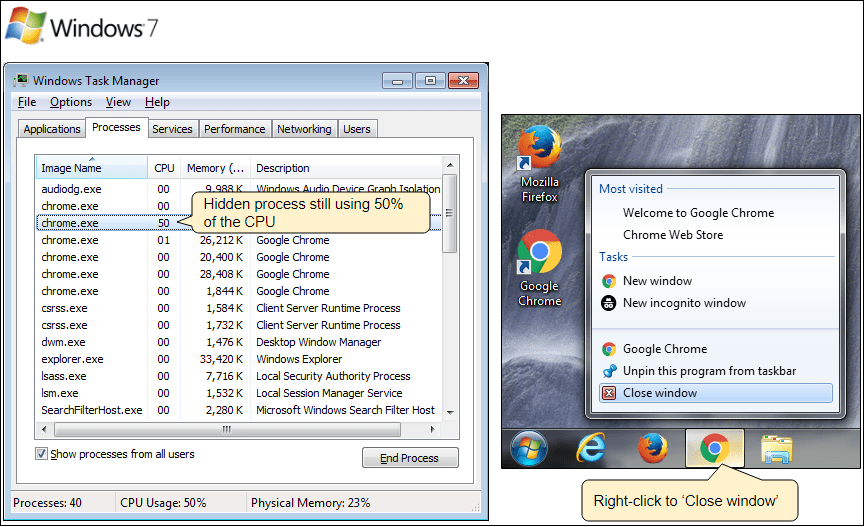864x527 pixels.
Task: Sort by CPU column header
Action: (164, 168)
